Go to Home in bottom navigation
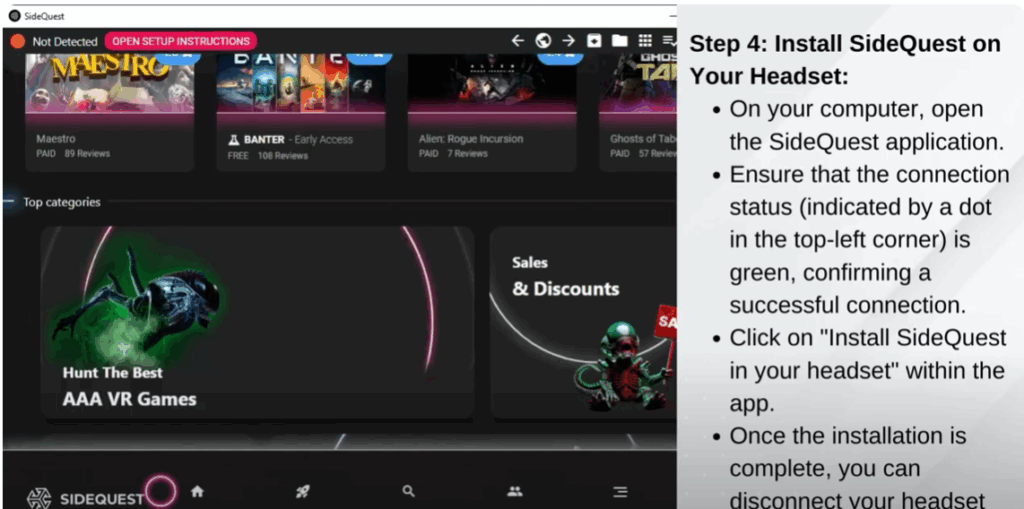Image resolution: width=1024 pixels, height=509 pixels. point(197,491)
